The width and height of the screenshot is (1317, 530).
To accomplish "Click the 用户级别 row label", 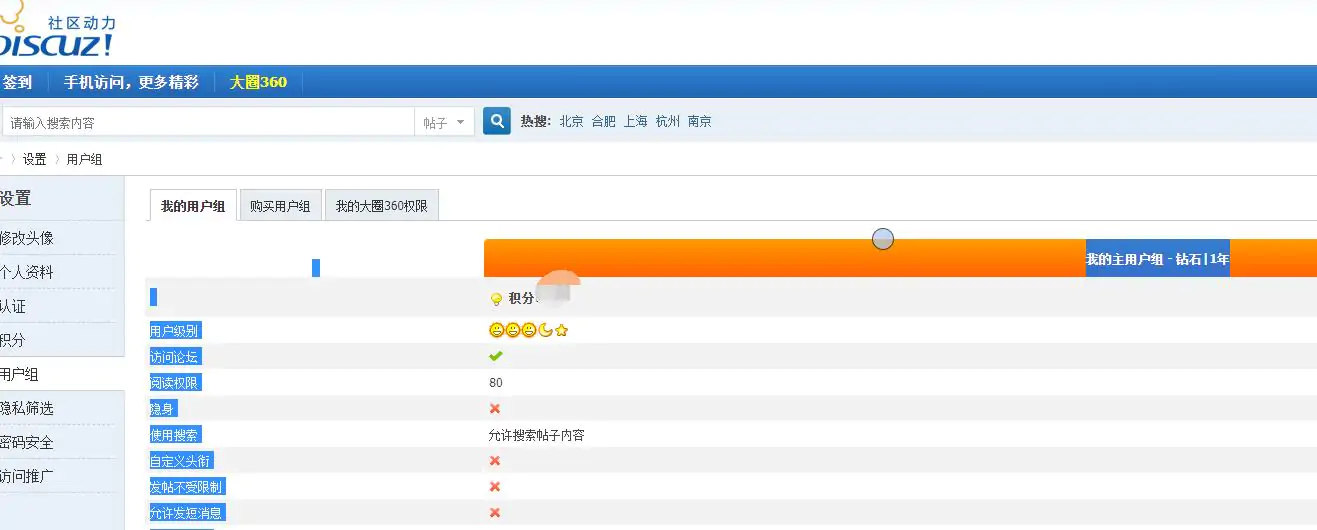I will [174, 331].
